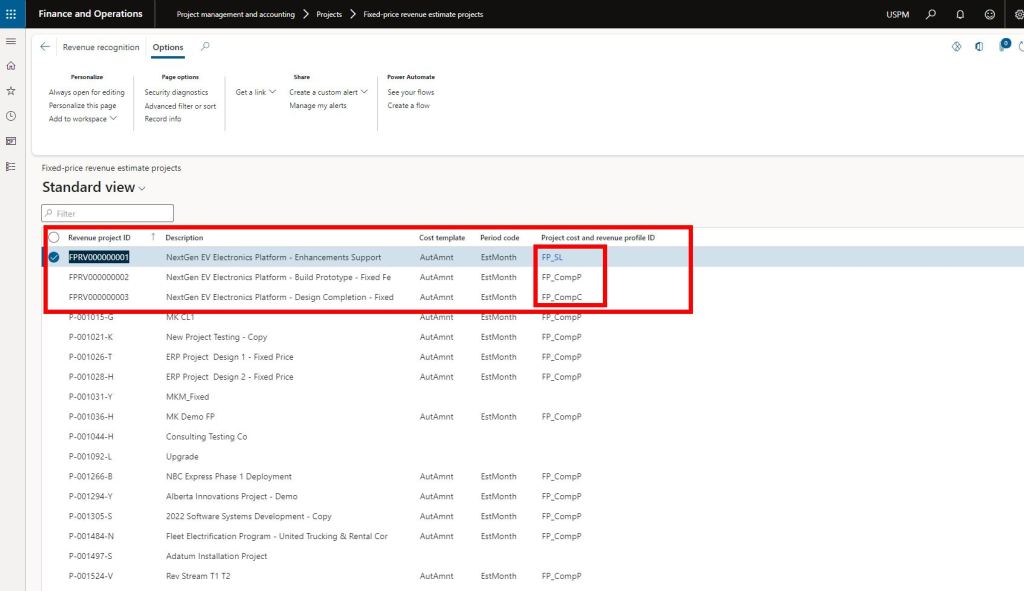The height and width of the screenshot is (591, 1024).
Task: Deselect the checked FPRV000000001 row checkbox
Action: 54,257
